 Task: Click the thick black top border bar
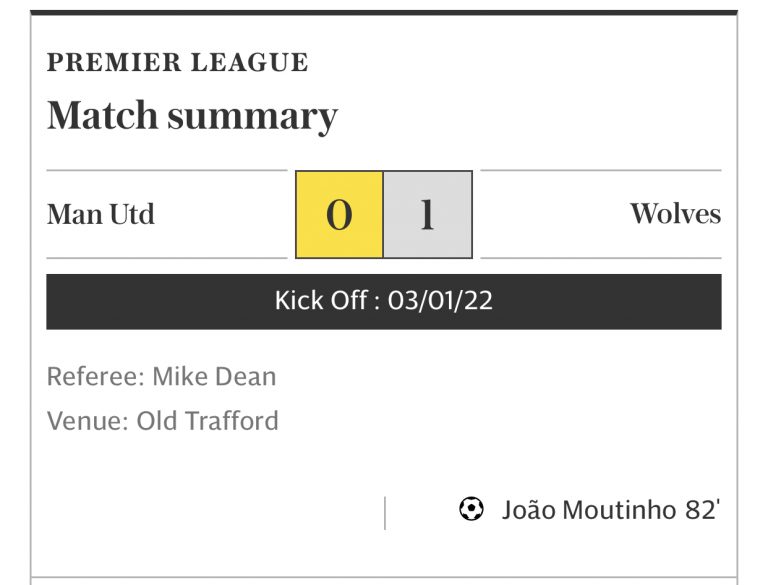pos(384,13)
